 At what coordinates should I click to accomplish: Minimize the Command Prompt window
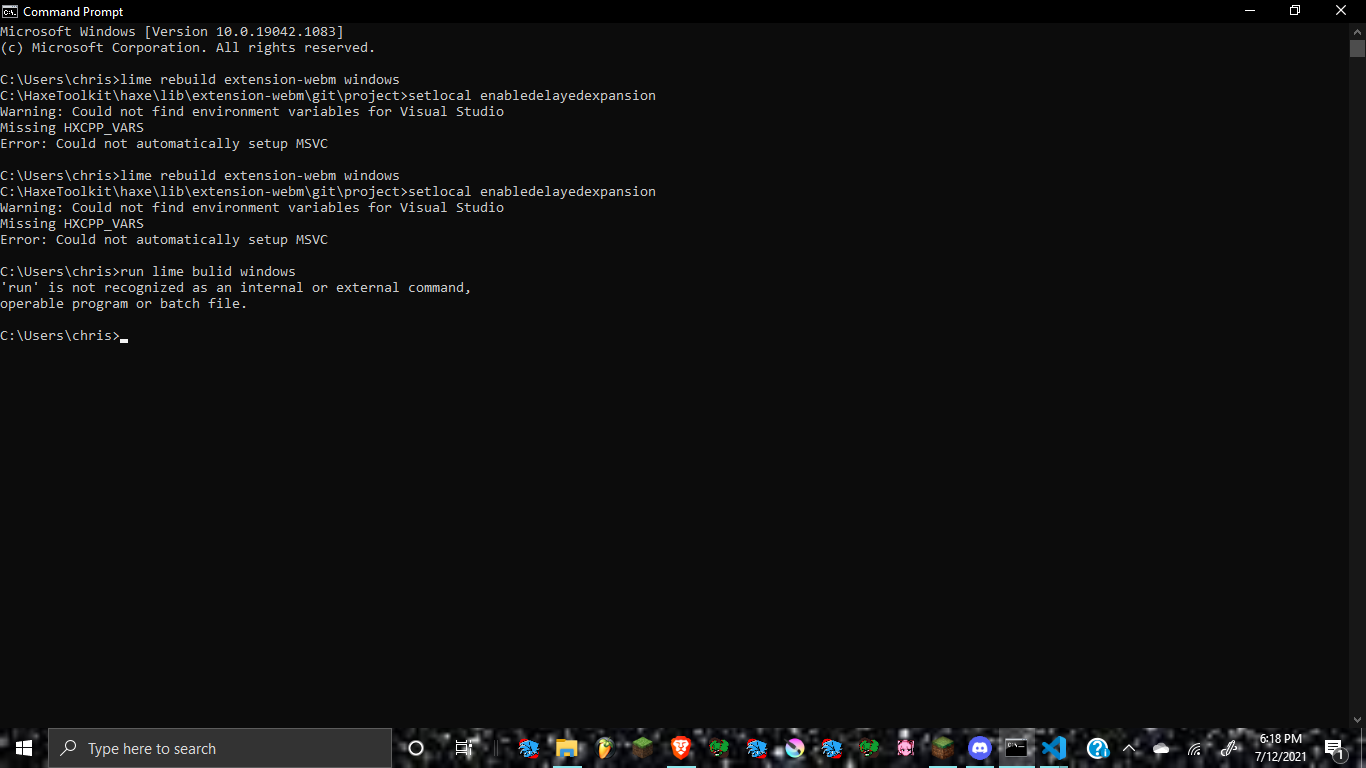point(1249,11)
